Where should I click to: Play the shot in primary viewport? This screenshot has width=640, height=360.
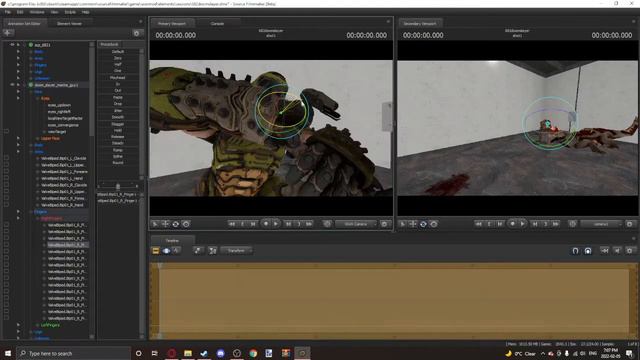[x=276, y=224]
